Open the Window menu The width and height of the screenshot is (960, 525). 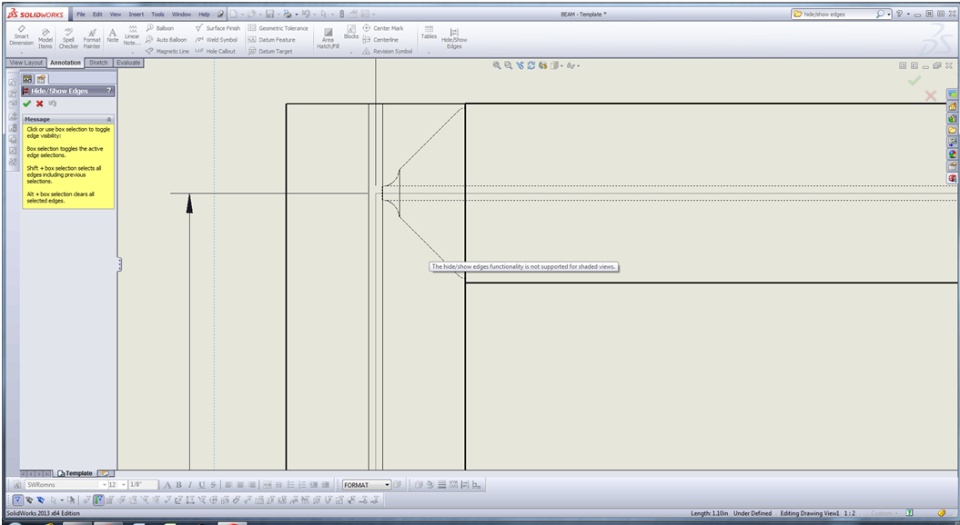(181, 14)
